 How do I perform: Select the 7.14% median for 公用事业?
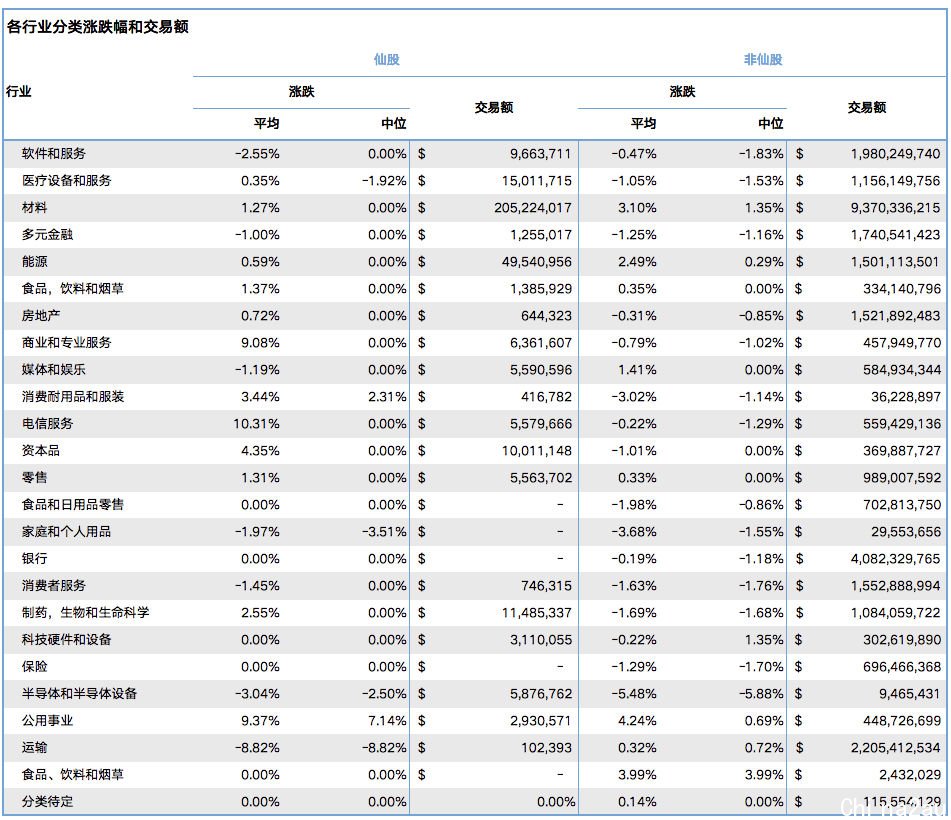click(x=387, y=721)
